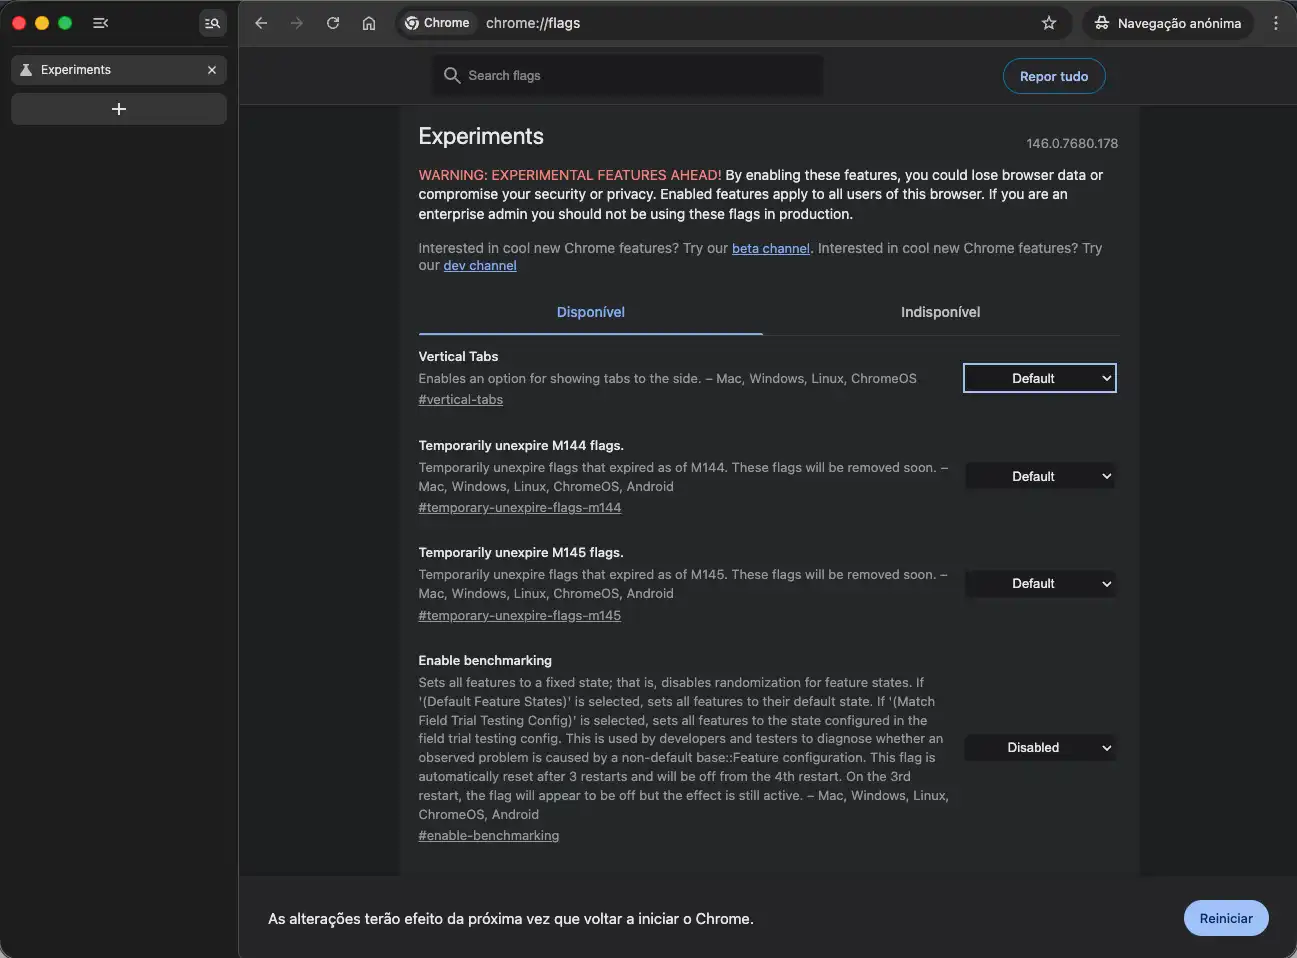
Task: Bookmark this page with star icon
Action: [x=1049, y=23]
